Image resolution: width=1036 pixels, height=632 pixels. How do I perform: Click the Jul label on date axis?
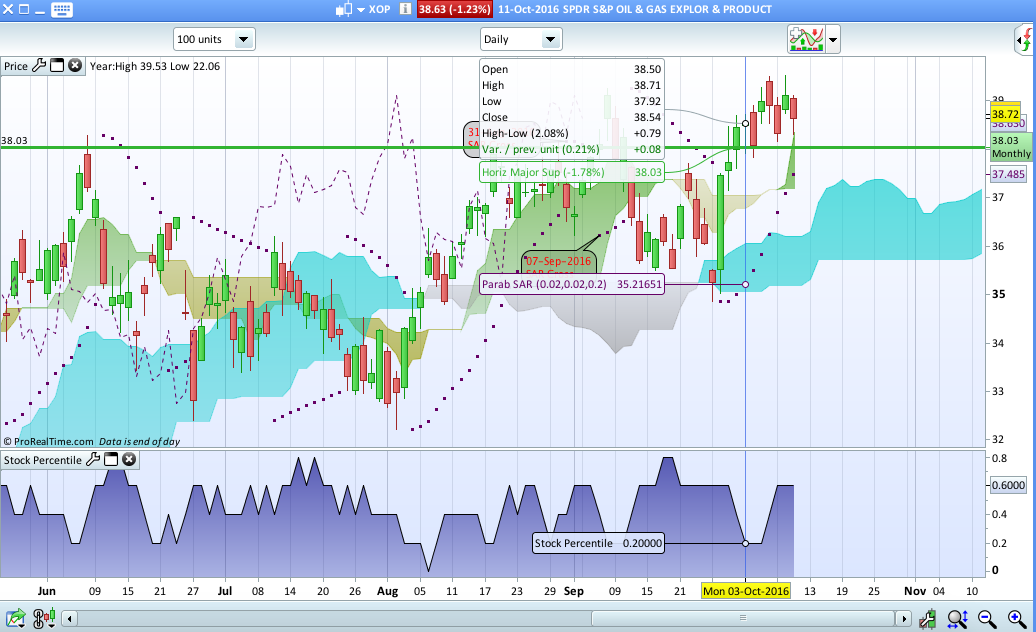click(x=225, y=590)
